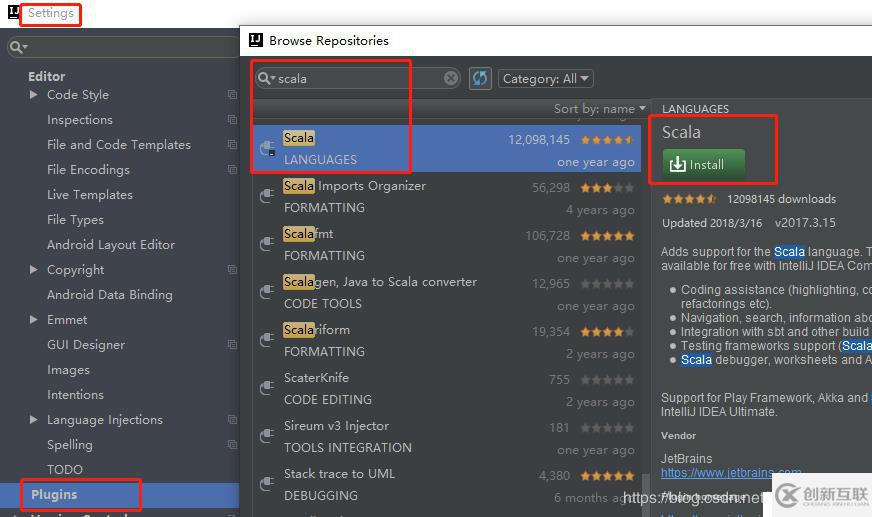Viewport: 872px width, 517px height.
Task: Select the Plugins settings section
Action: [120, 495]
